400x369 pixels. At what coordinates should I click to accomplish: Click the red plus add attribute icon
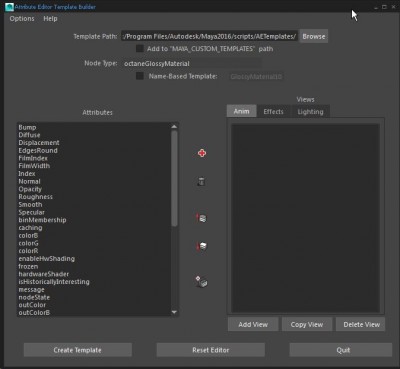pos(202,153)
